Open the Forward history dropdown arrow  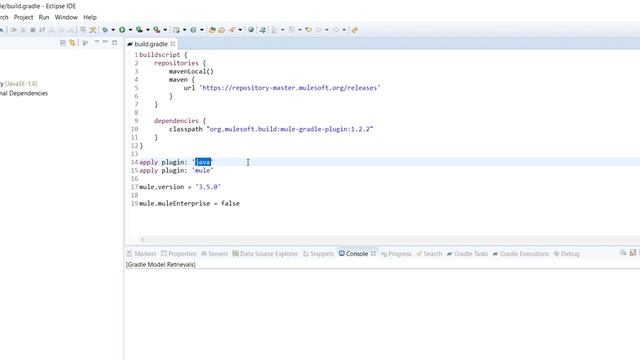click(x=344, y=30)
